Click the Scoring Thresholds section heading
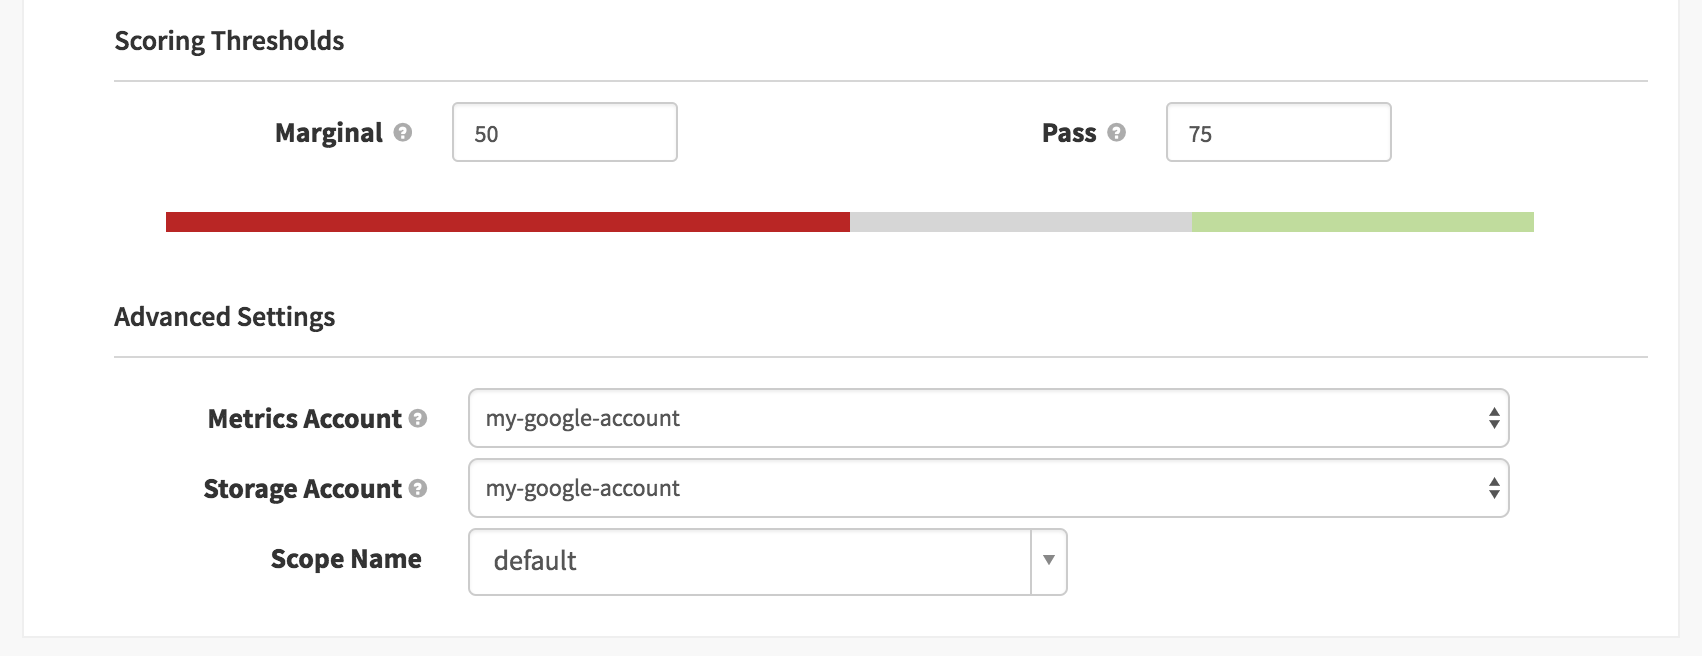This screenshot has width=1702, height=656. (x=229, y=41)
